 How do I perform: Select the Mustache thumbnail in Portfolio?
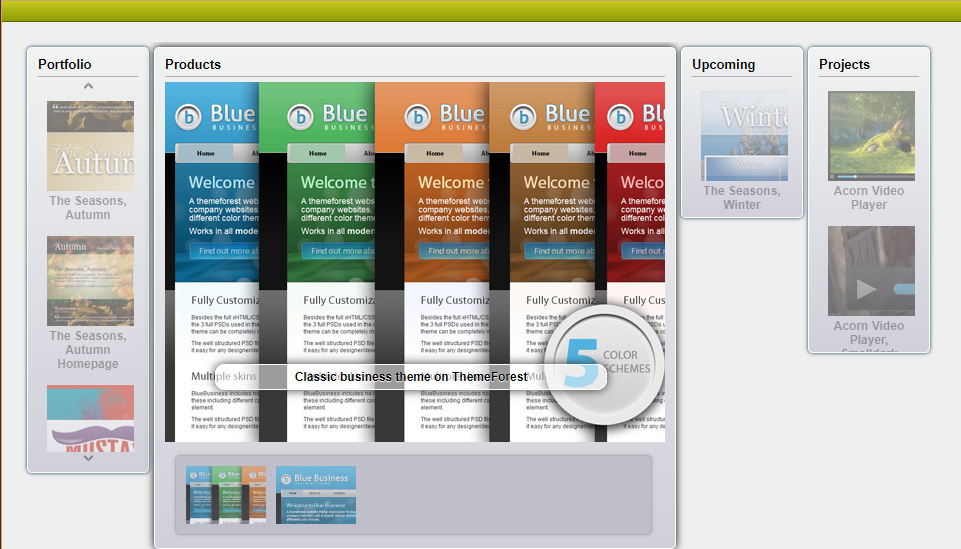pos(91,418)
